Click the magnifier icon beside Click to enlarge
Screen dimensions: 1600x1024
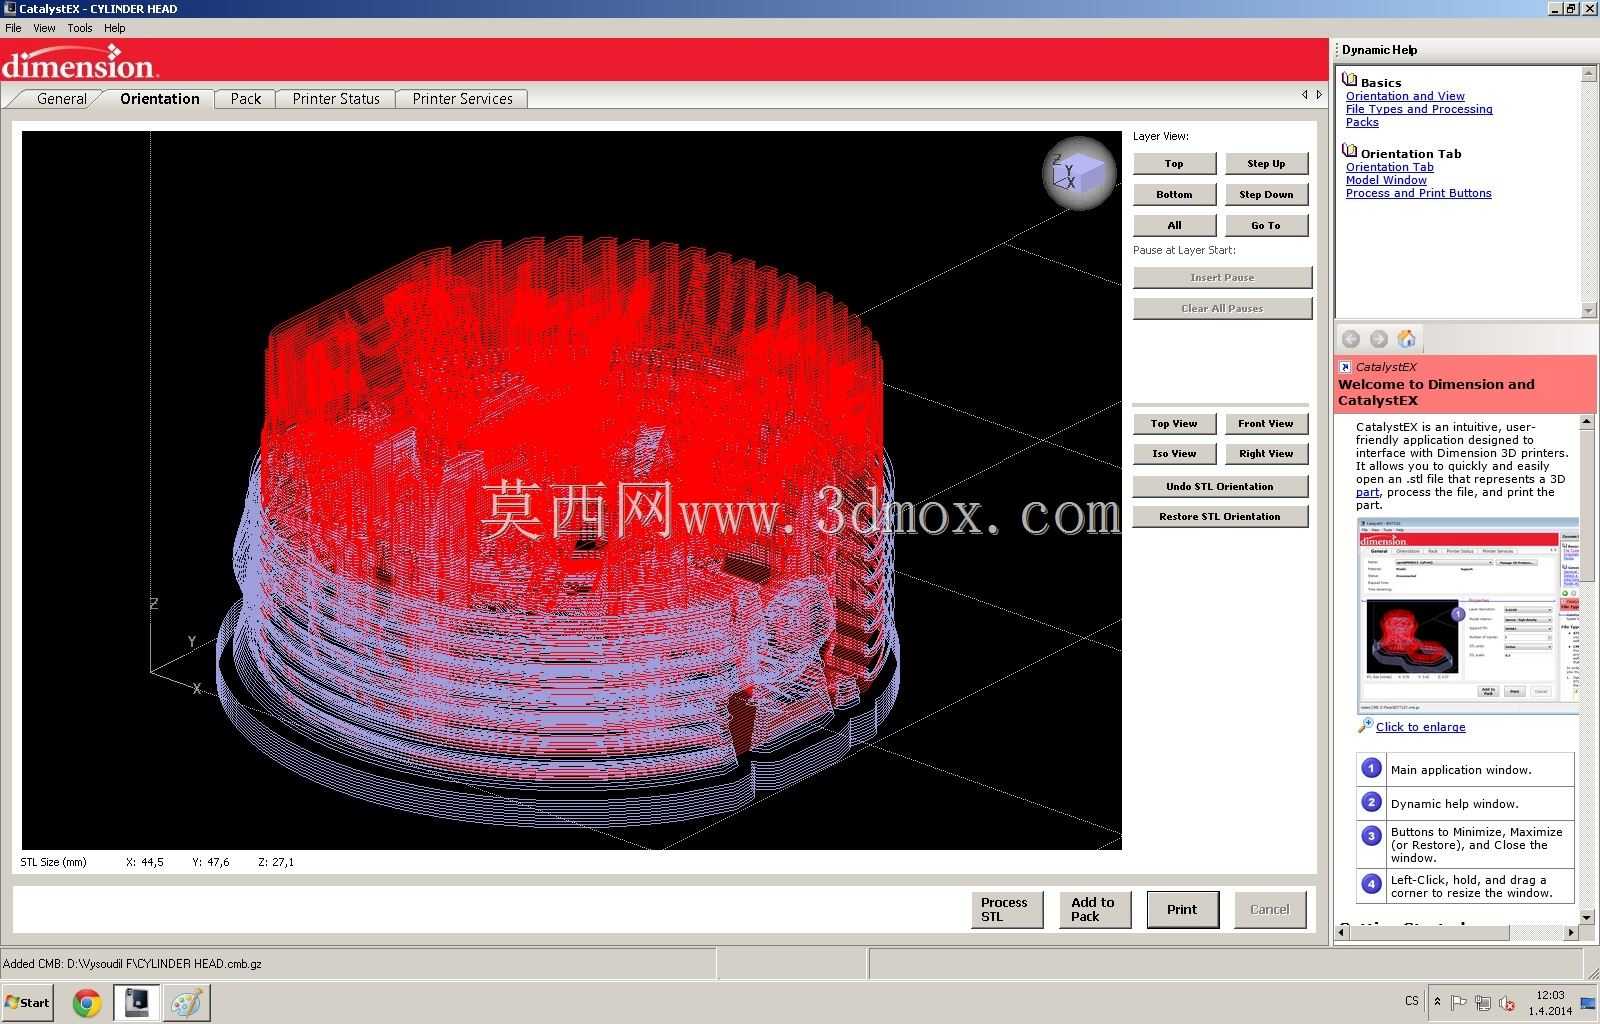tap(1365, 726)
